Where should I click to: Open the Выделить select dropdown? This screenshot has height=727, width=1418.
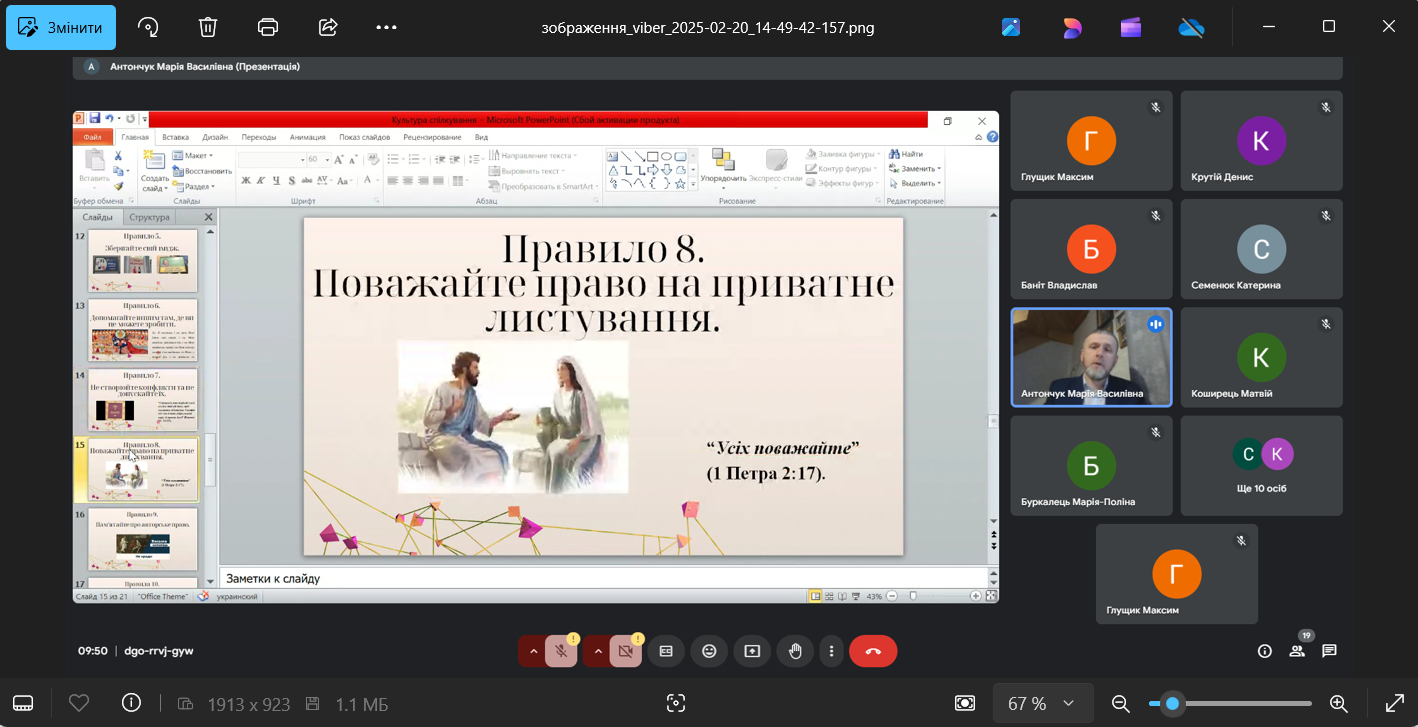point(914,183)
